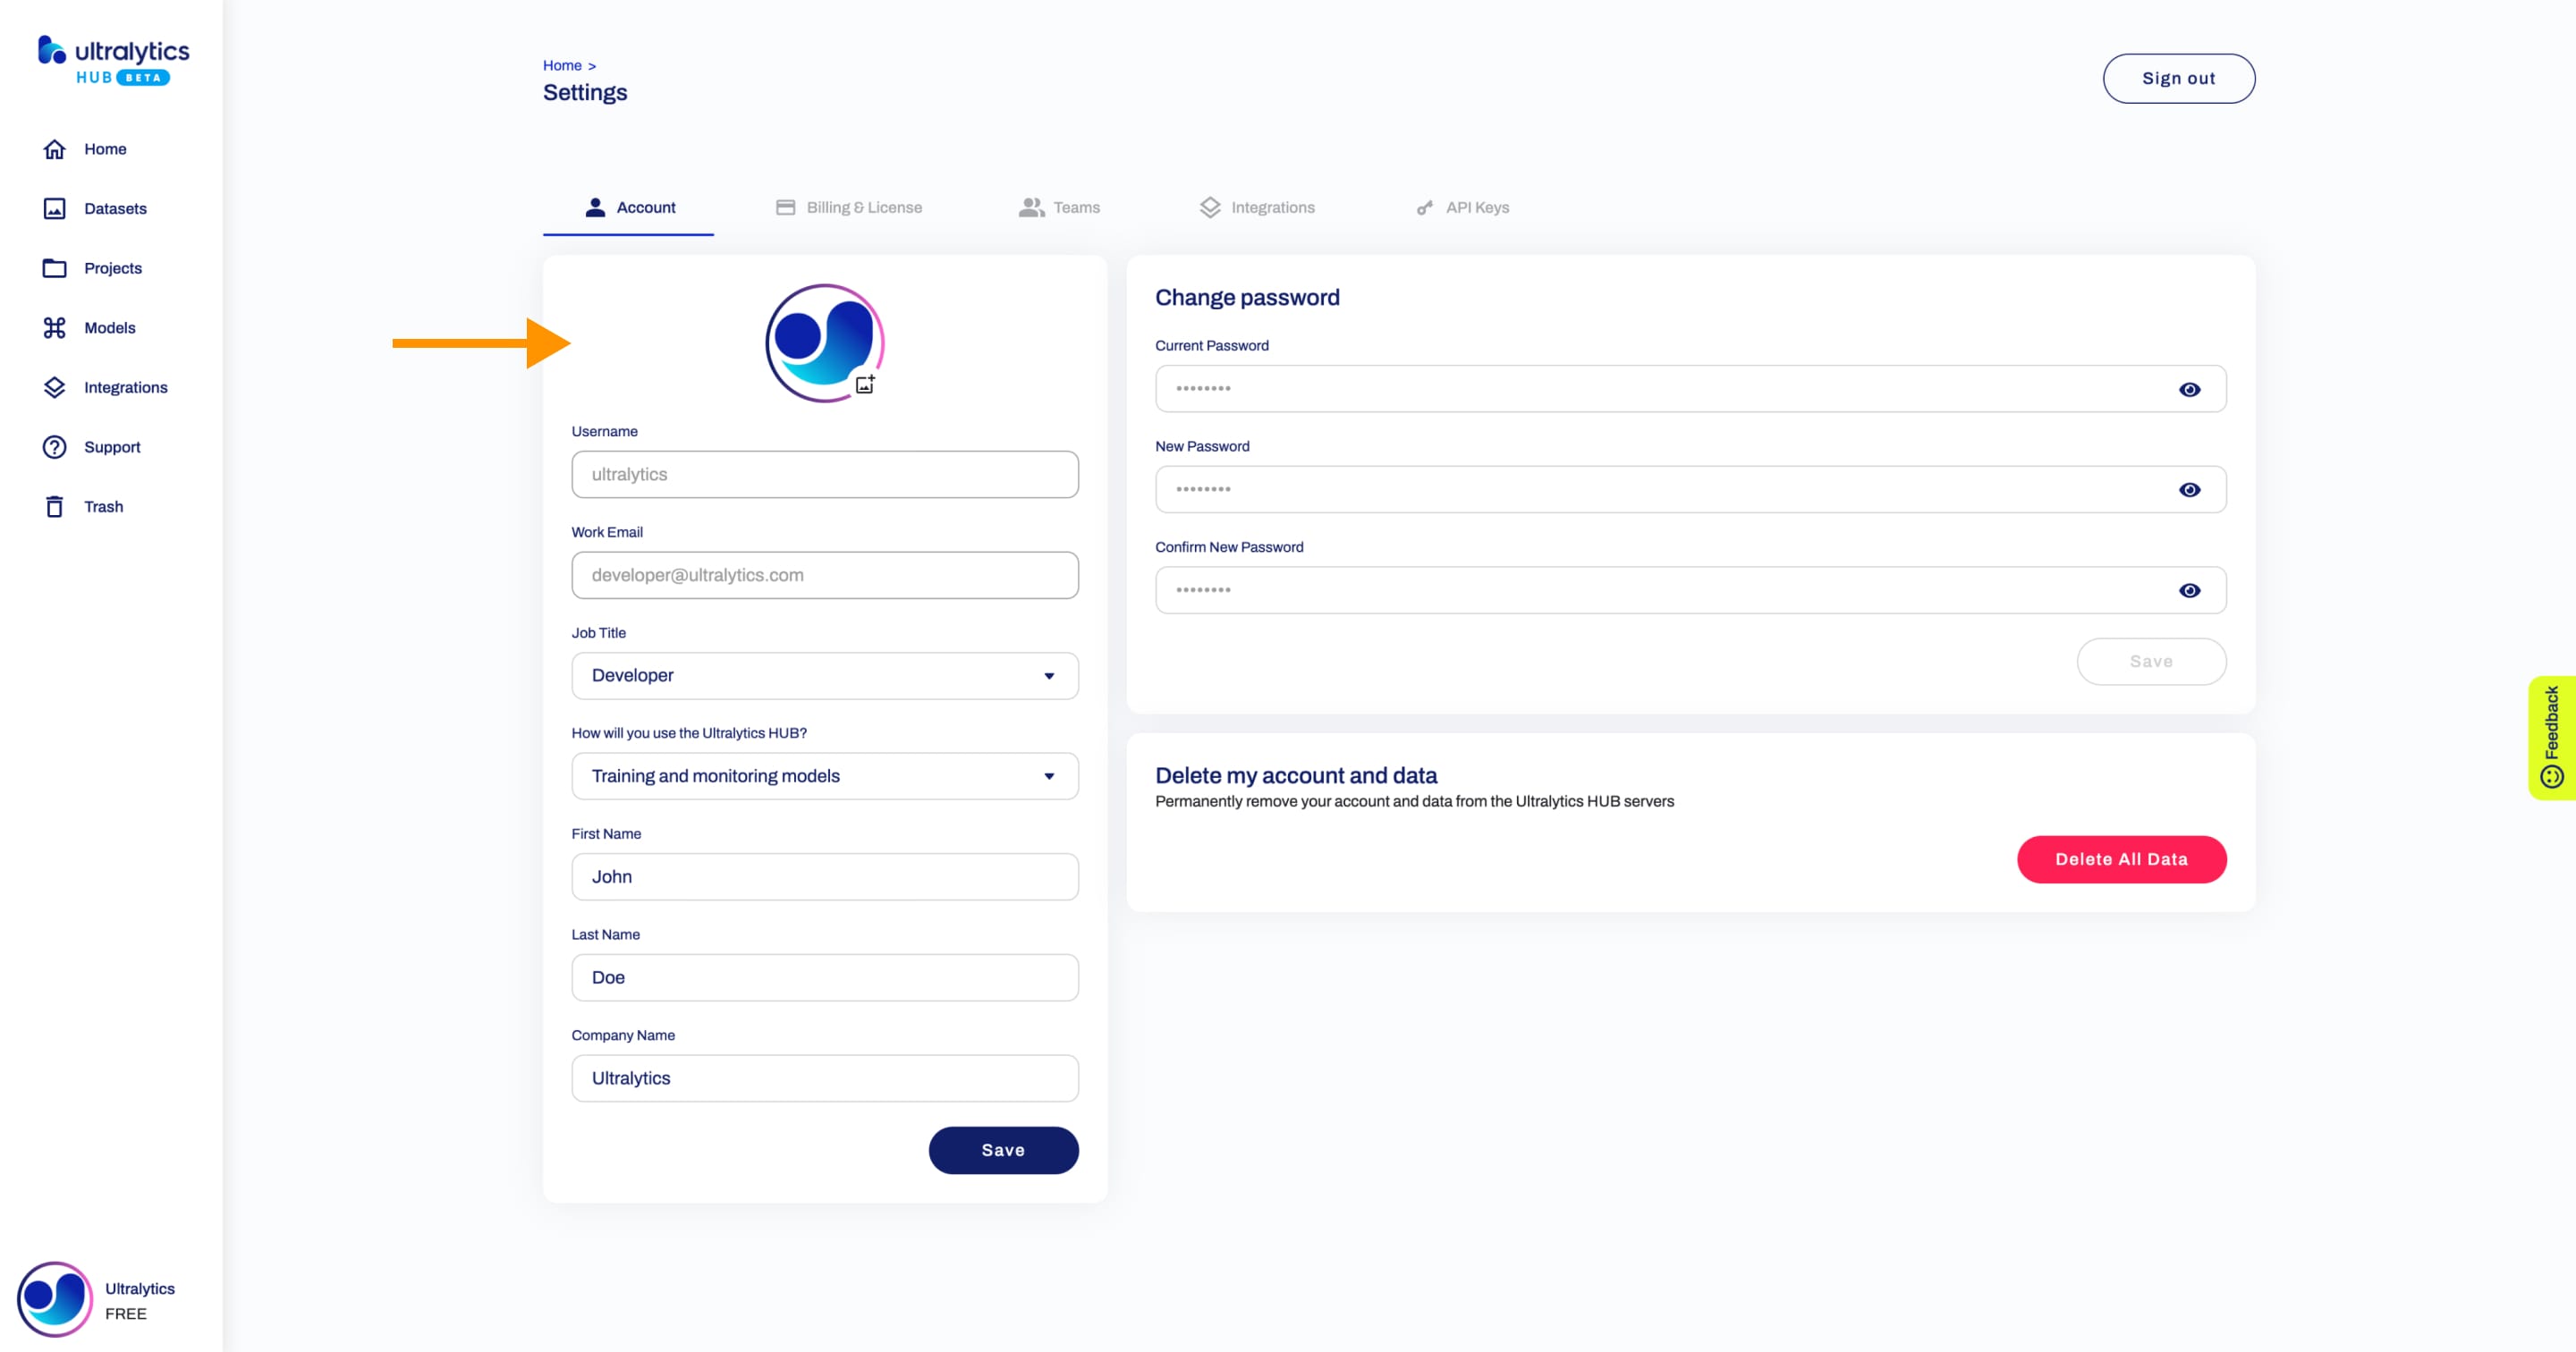This screenshot has width=2576, height=1352.
Task: Click the Datasets icon in sidebar
Action: [x=53, y=207]
